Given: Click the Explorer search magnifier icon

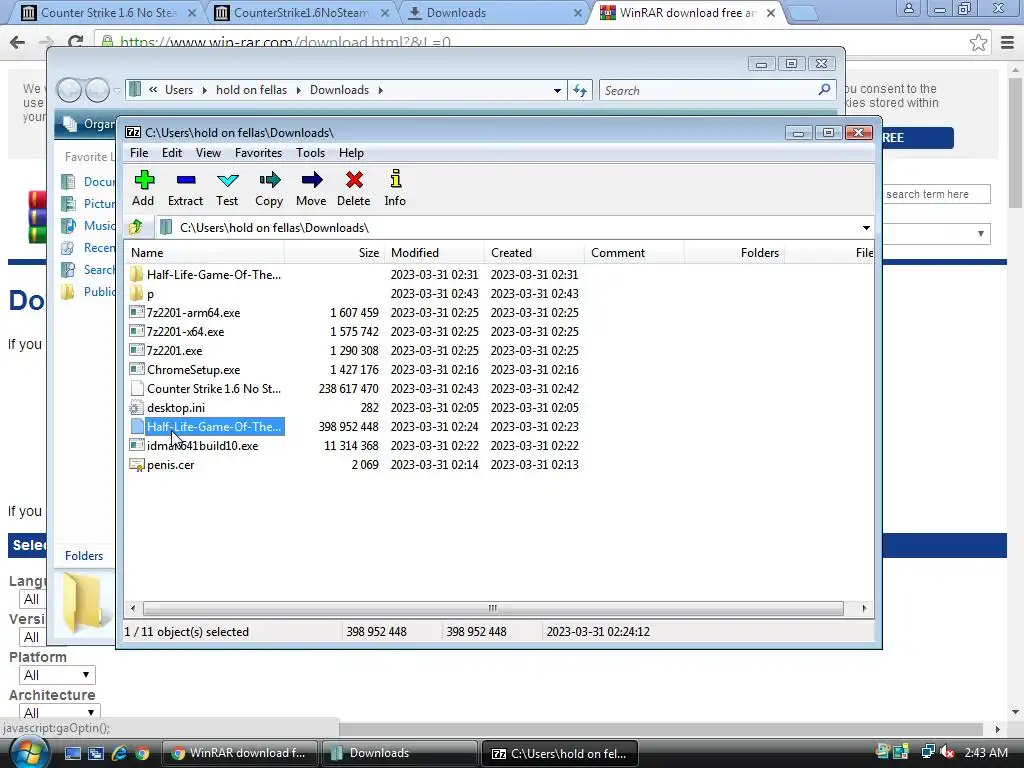Looking at the screenshot, I should point(824,89).
